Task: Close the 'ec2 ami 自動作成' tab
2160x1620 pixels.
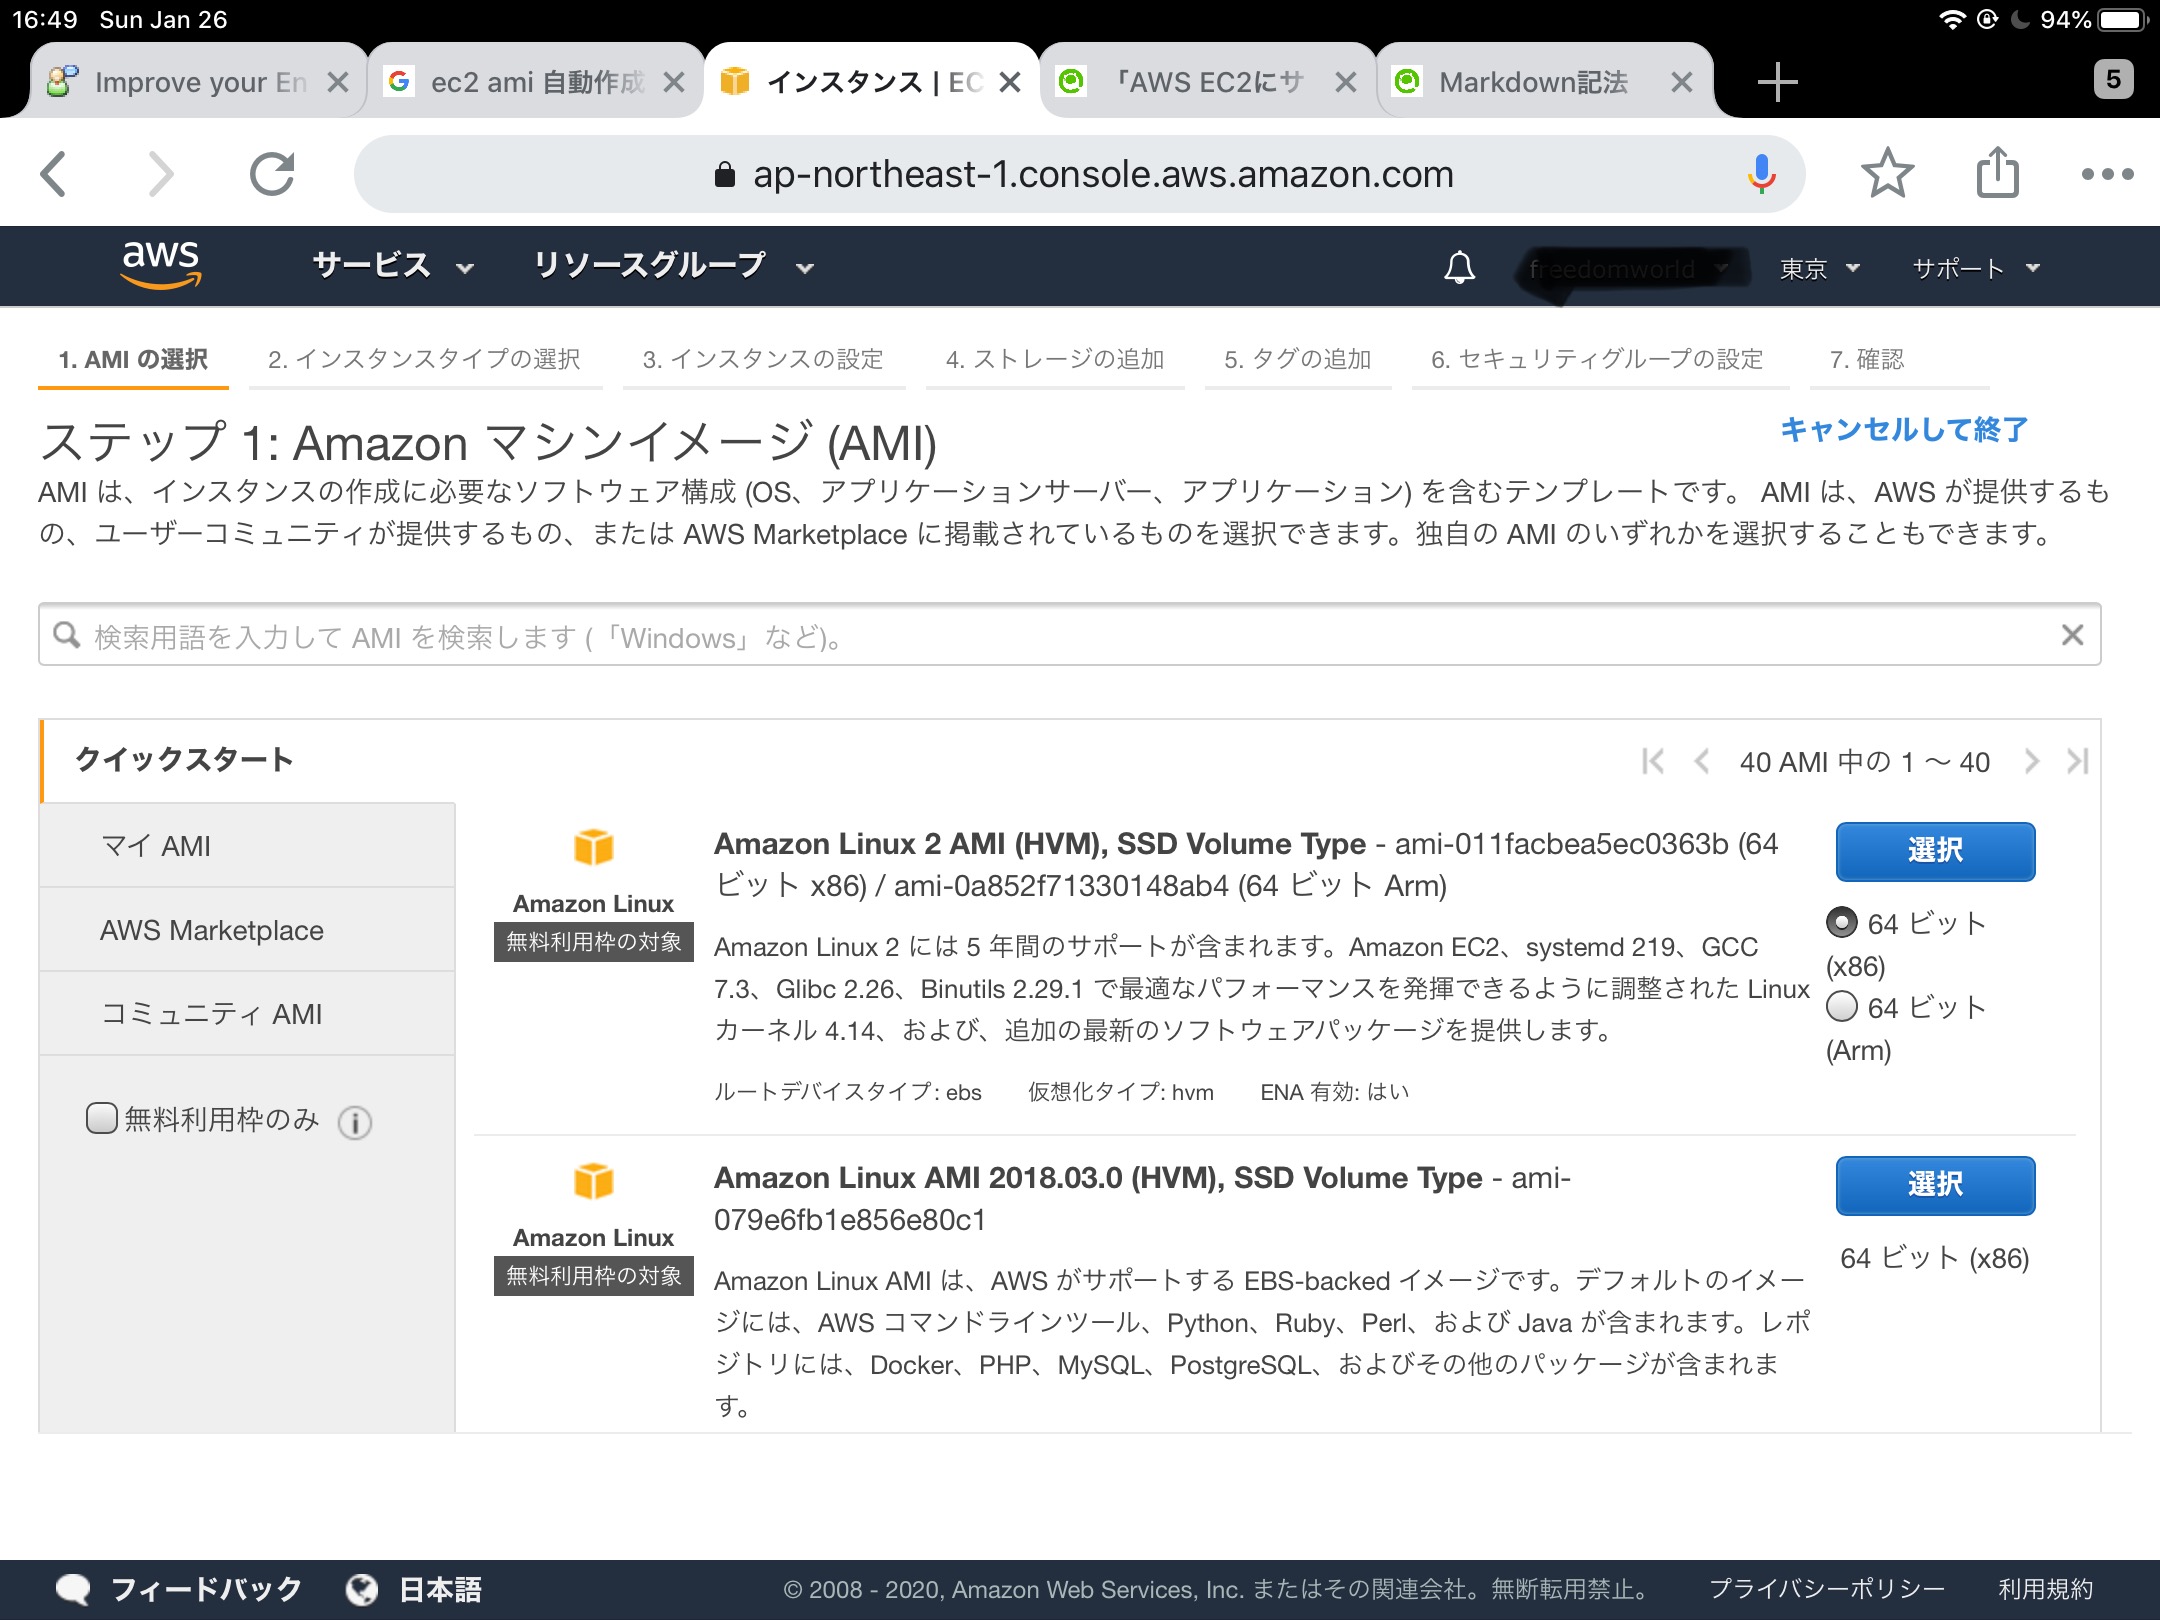Action: [674, 82]
